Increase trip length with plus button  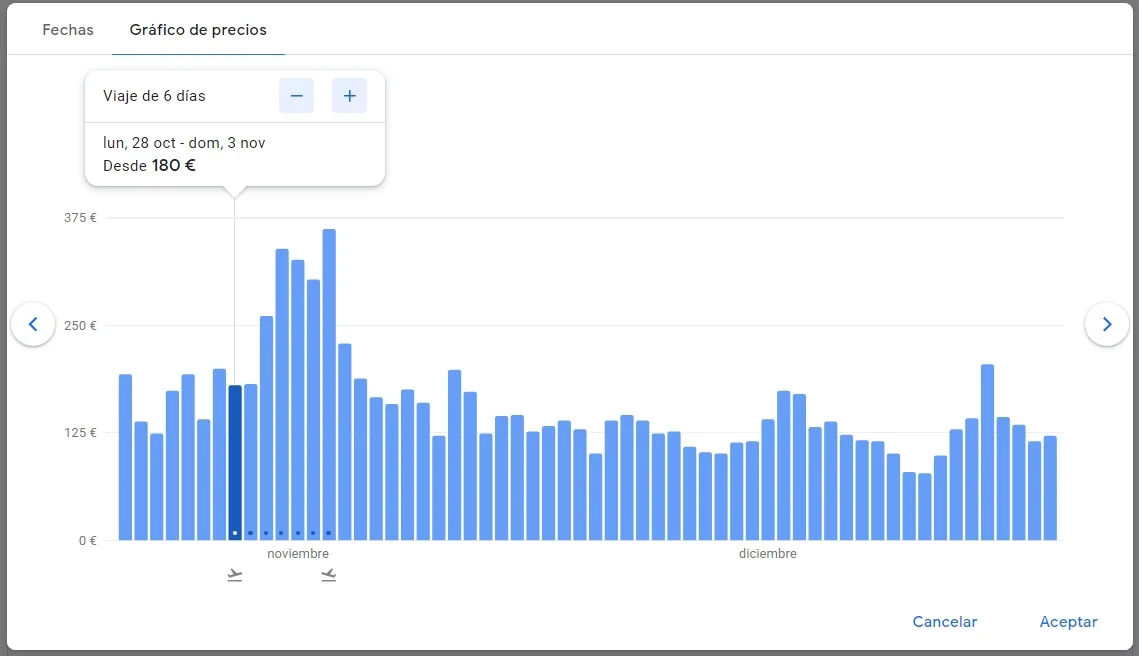(x=349, y=96)
